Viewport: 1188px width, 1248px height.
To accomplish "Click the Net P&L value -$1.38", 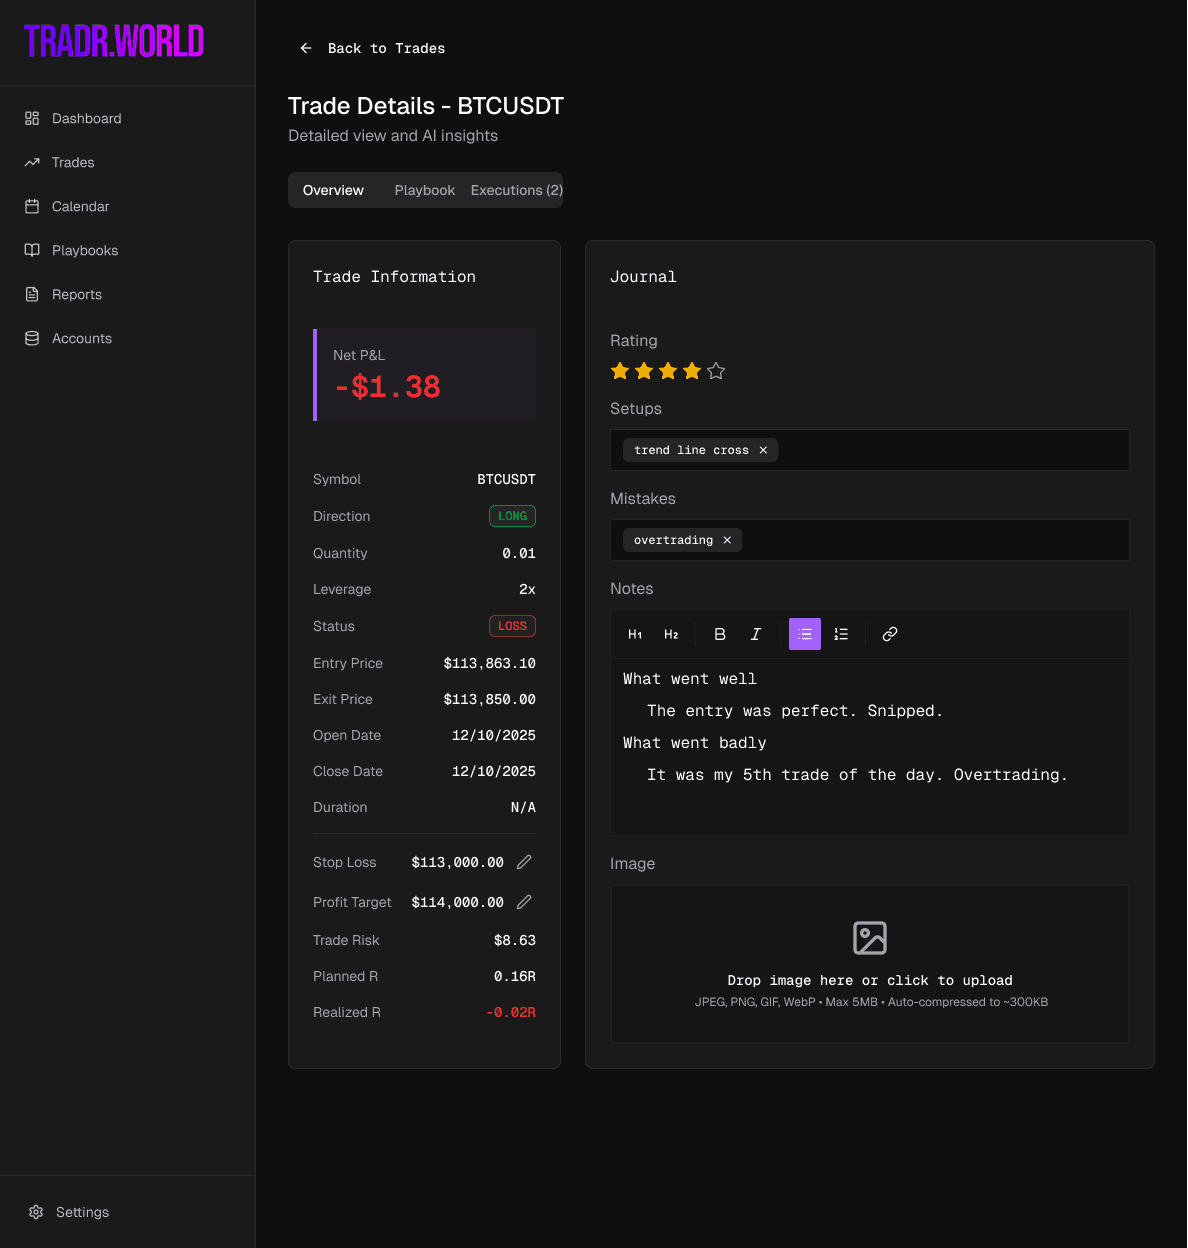I will (x=387, y=387).
